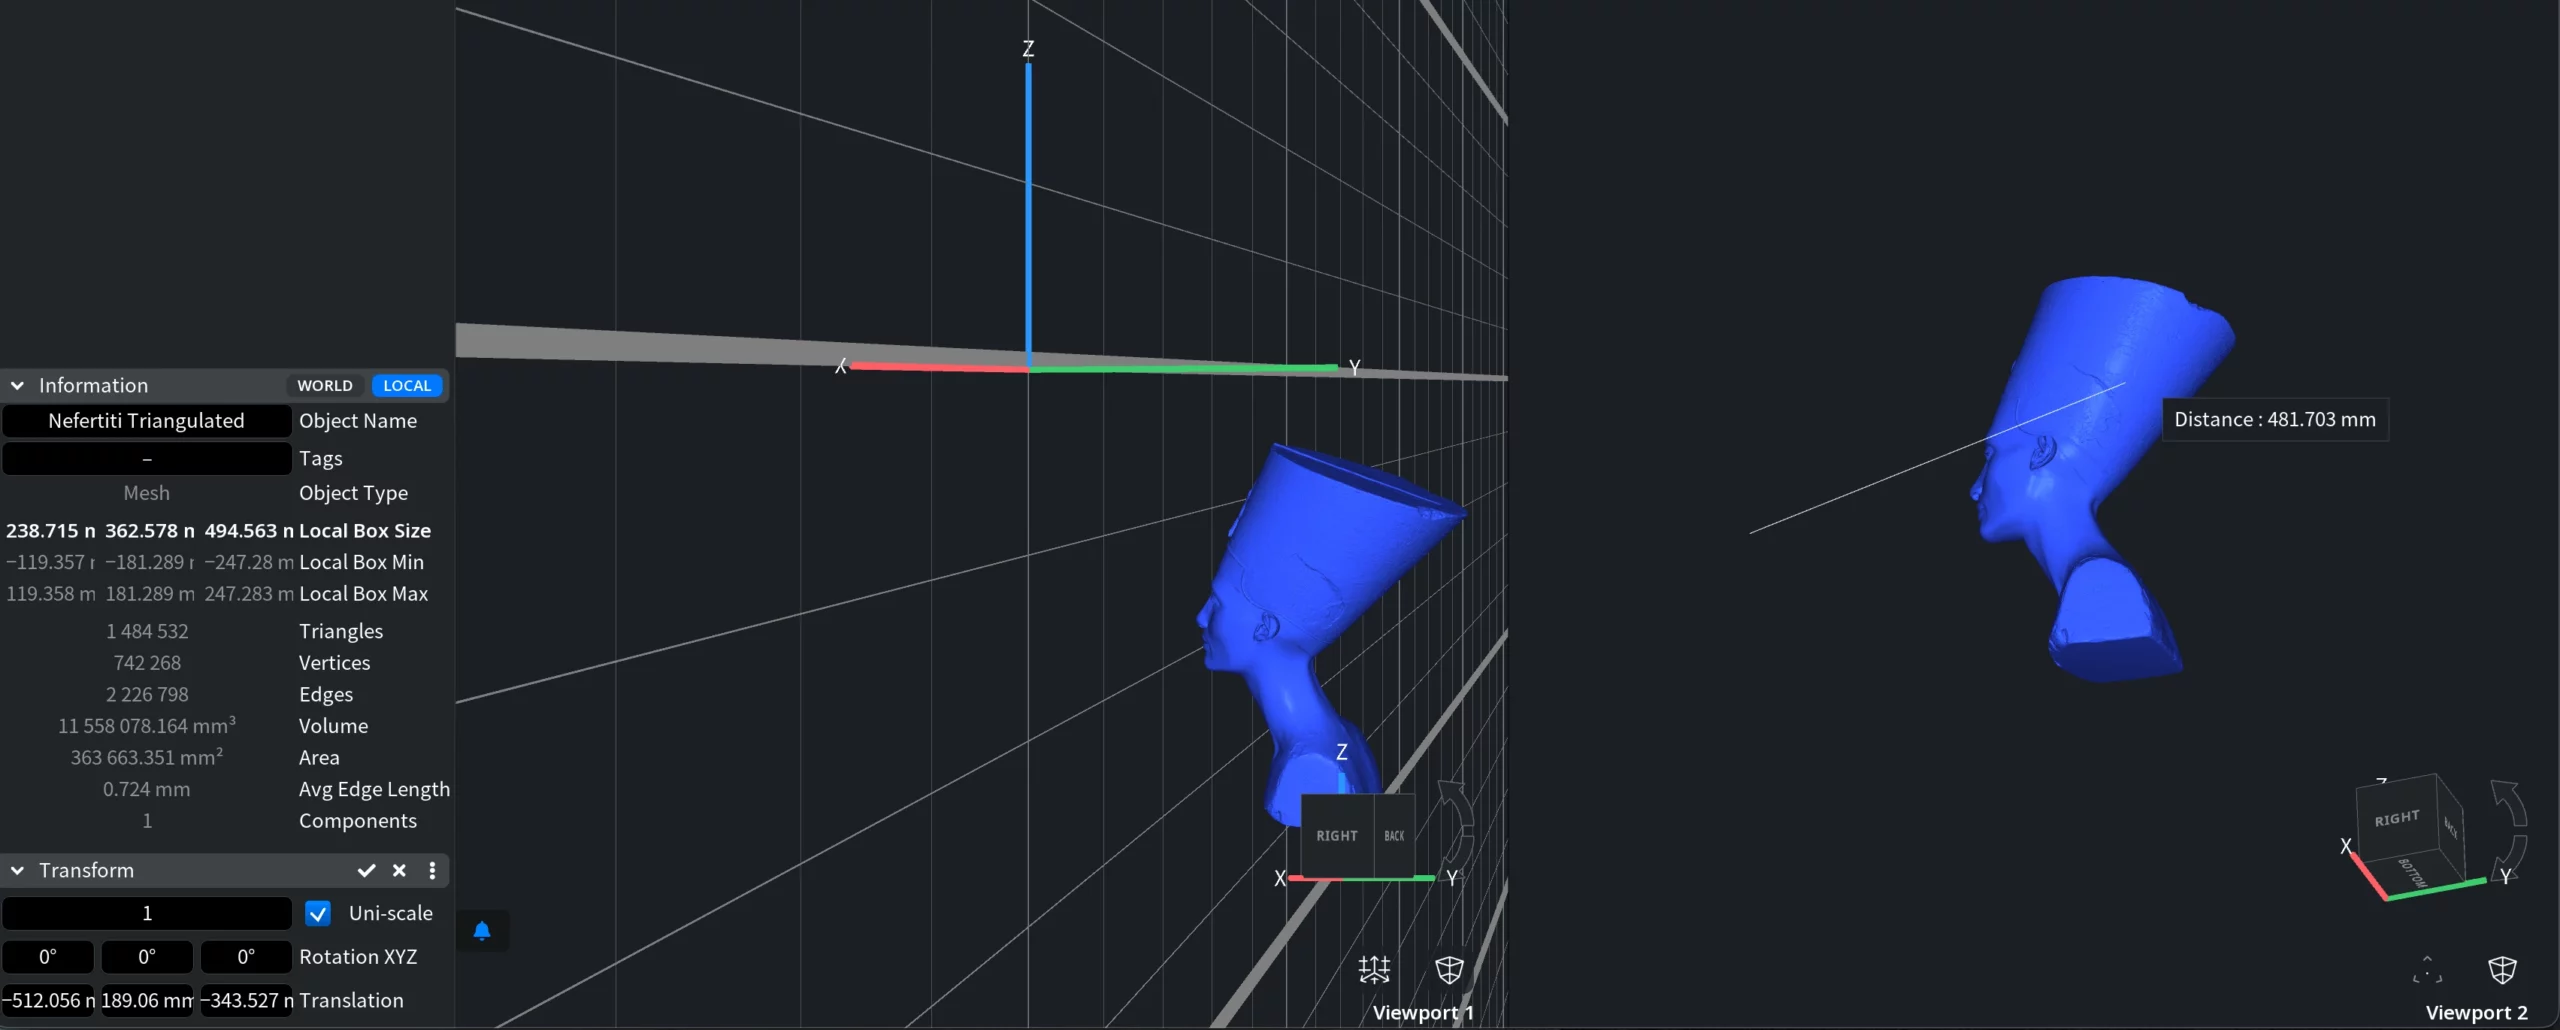The width and height of the screenshot is (2560, 1030).
Task: Toggle perspective cube icon in Viewport 1
Action: click(x=1449, y=969)
